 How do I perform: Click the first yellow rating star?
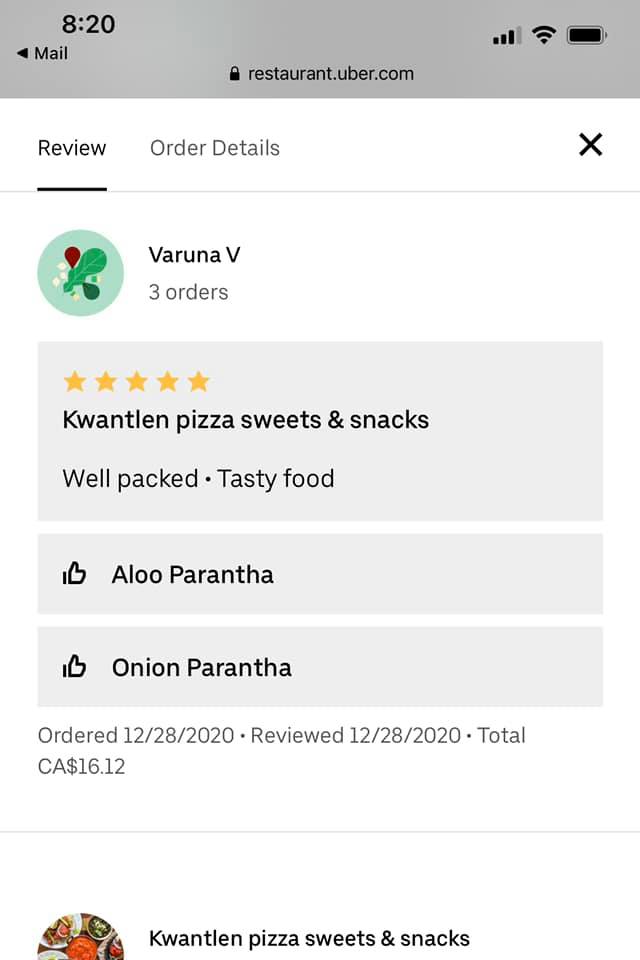[x=75, y=381]
